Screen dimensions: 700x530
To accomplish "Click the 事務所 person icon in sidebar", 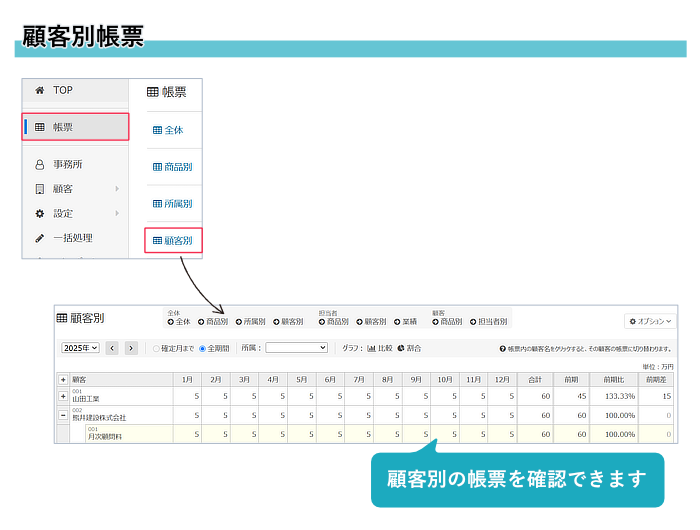I will point(39,165).
